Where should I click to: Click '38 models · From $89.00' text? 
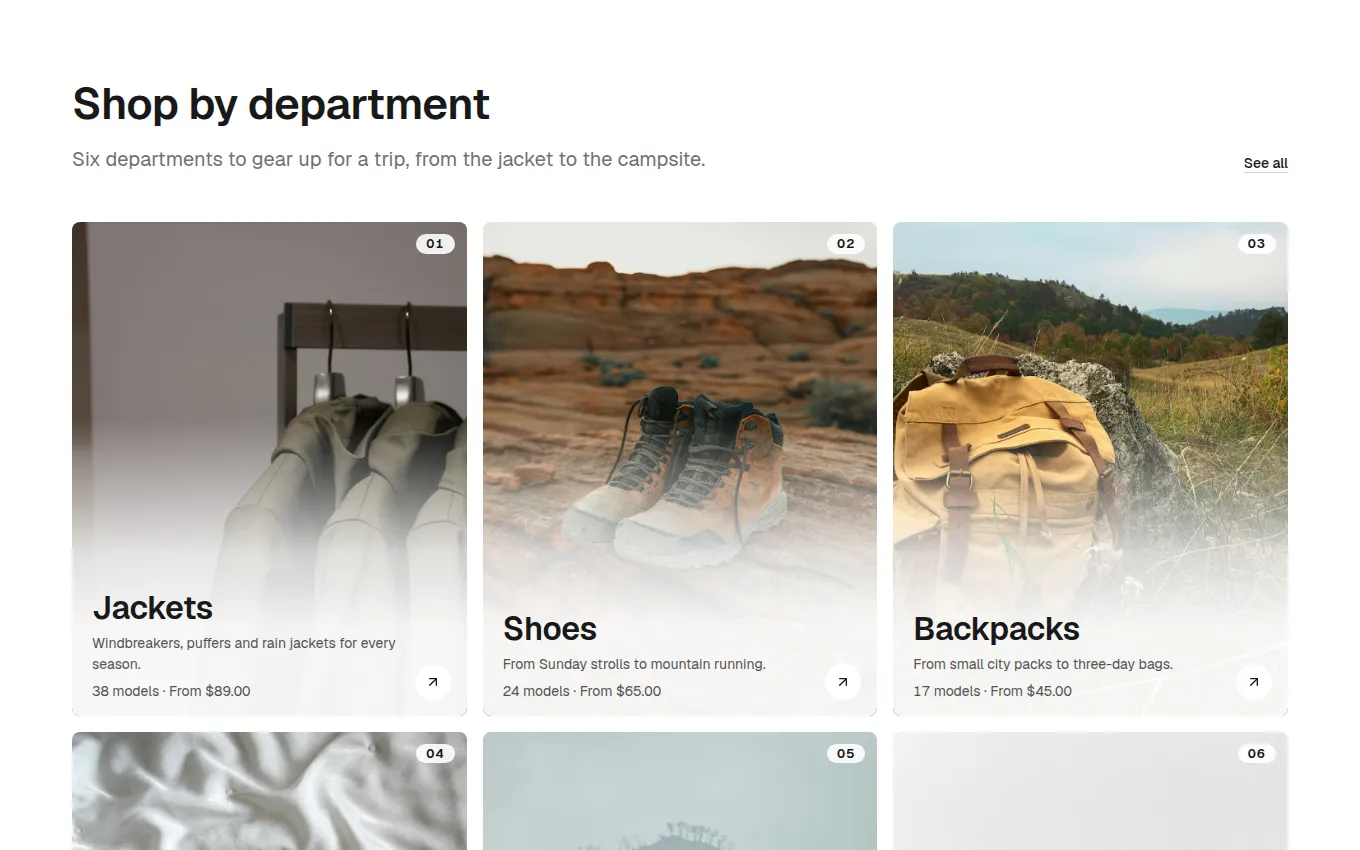click(171, 691)
